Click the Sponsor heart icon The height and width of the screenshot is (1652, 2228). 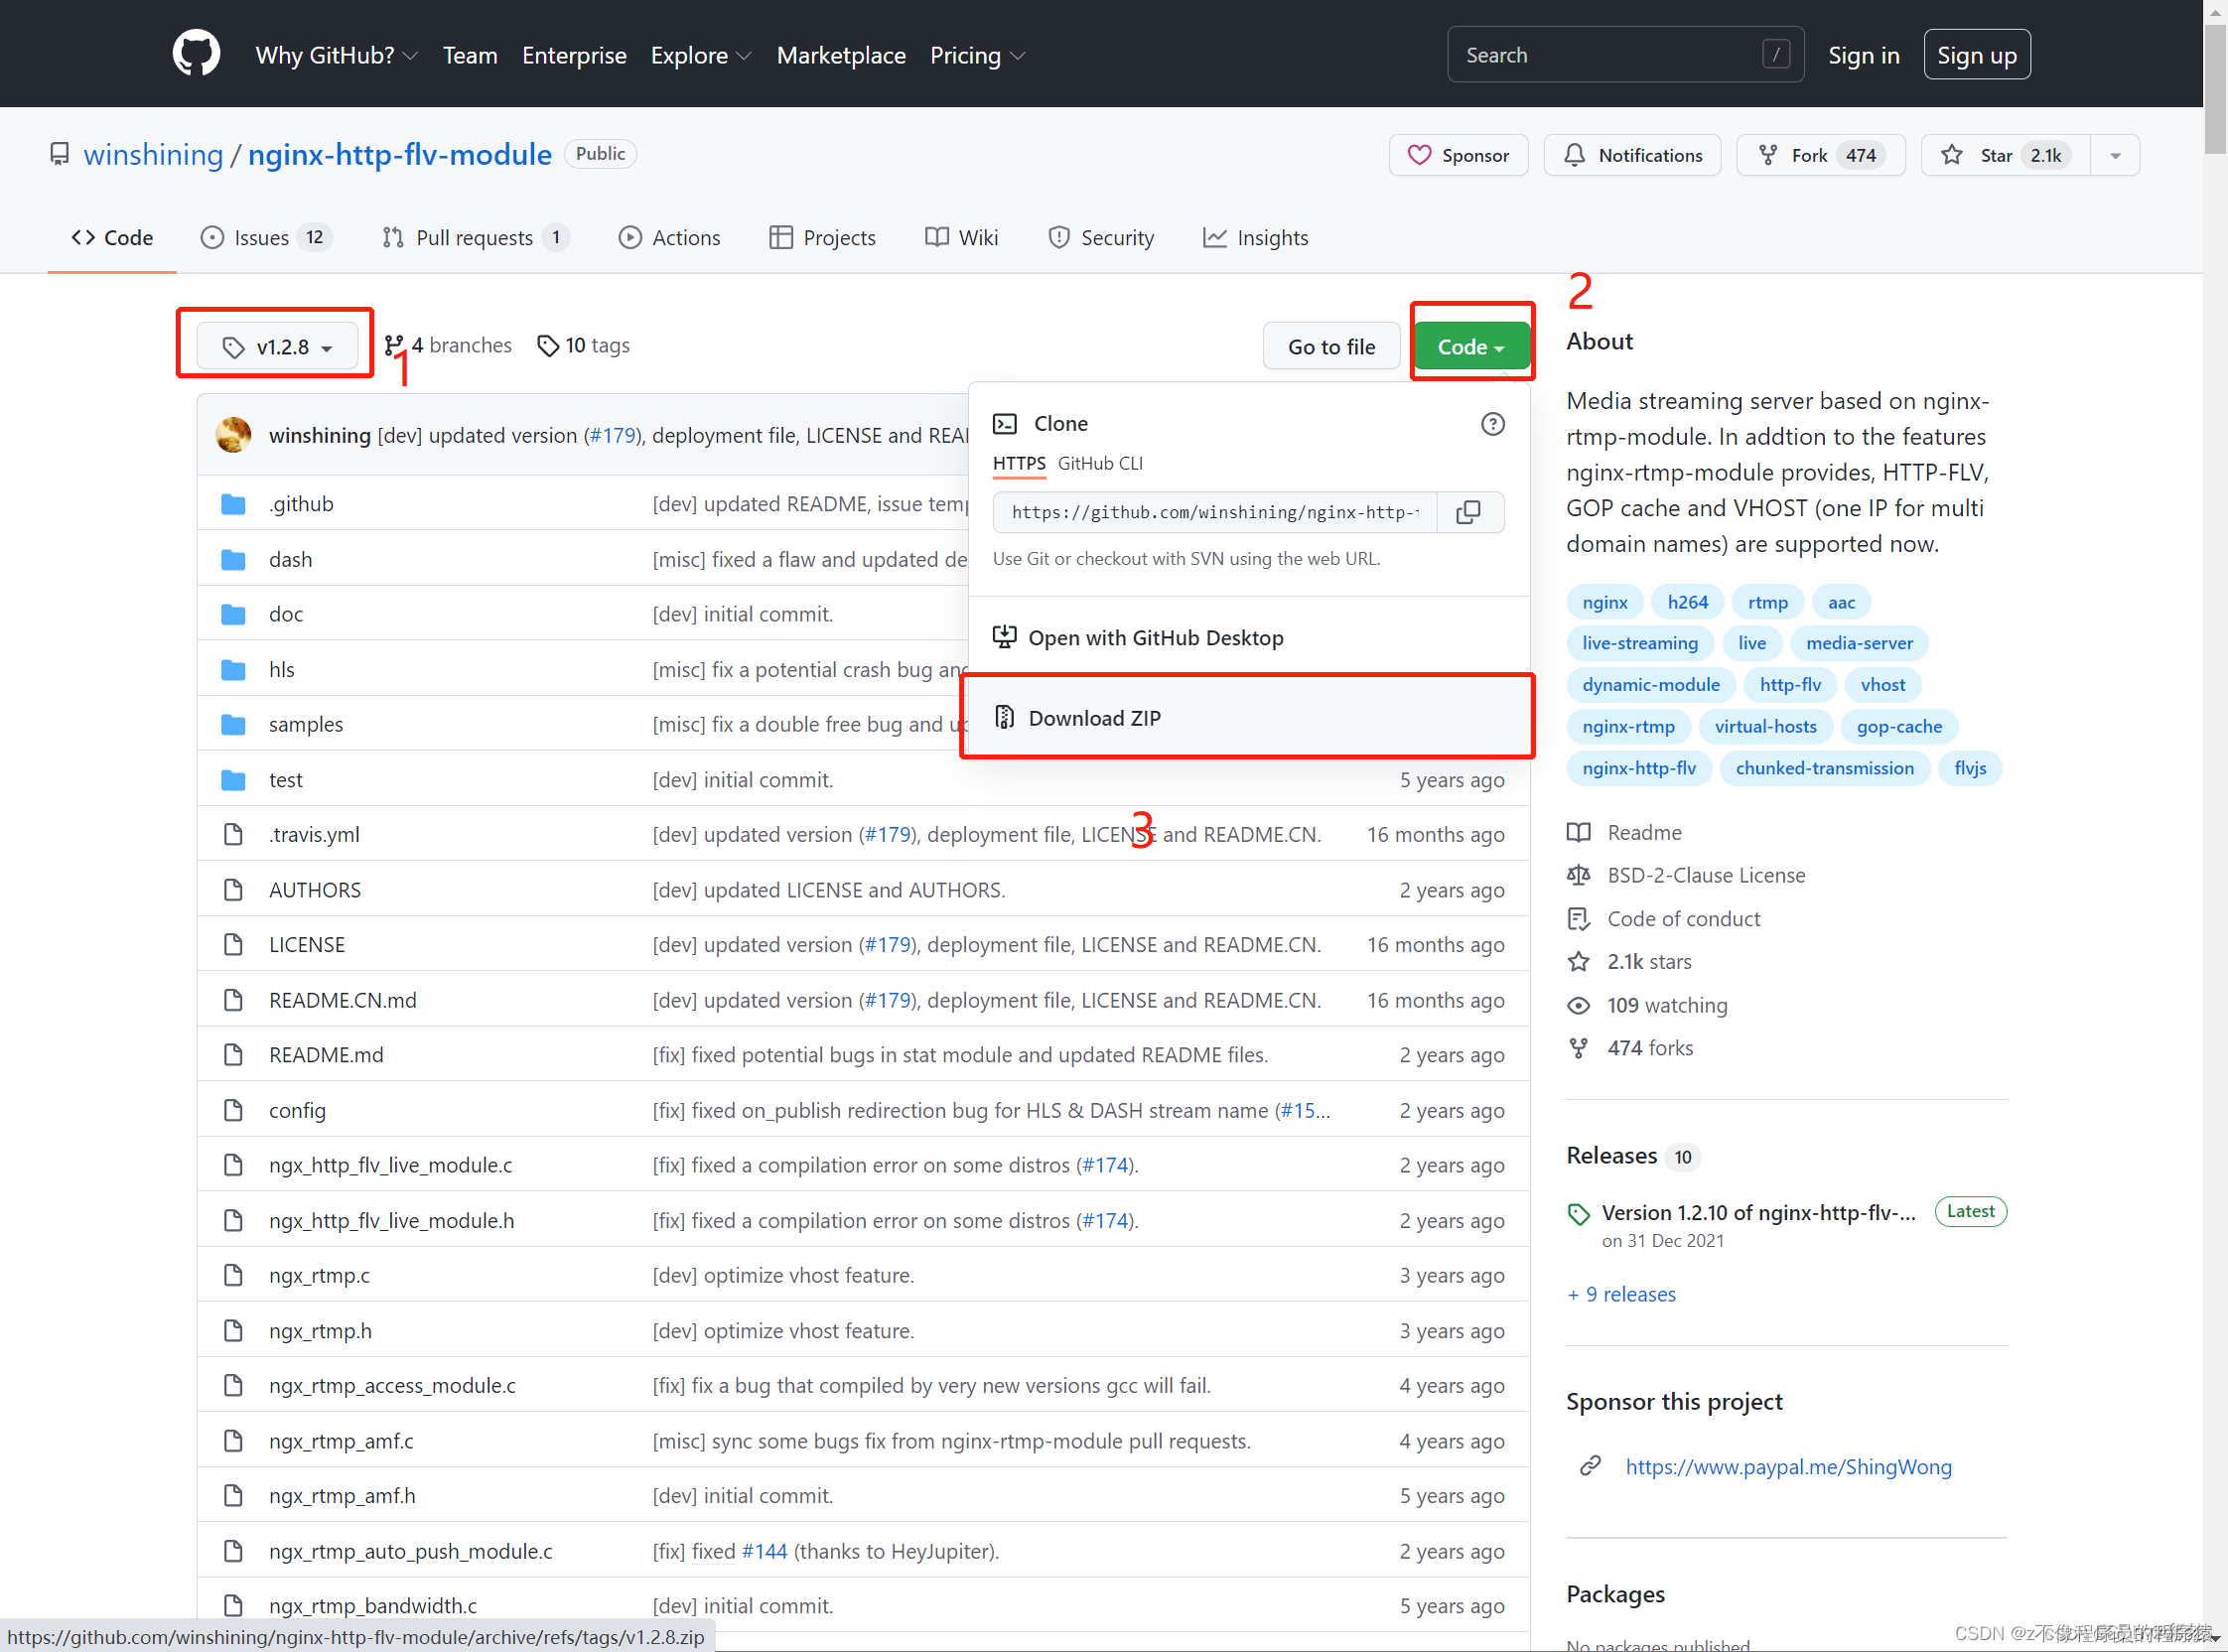[x=1421, y=155]
